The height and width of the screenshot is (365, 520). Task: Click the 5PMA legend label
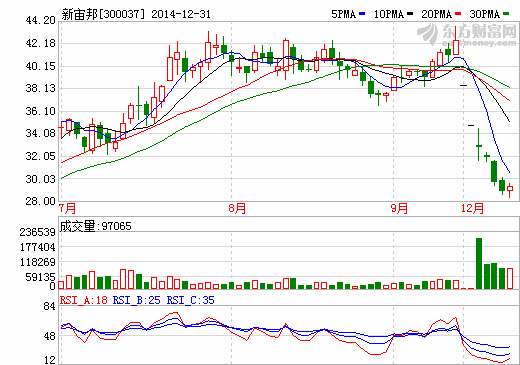click(343, 14)
